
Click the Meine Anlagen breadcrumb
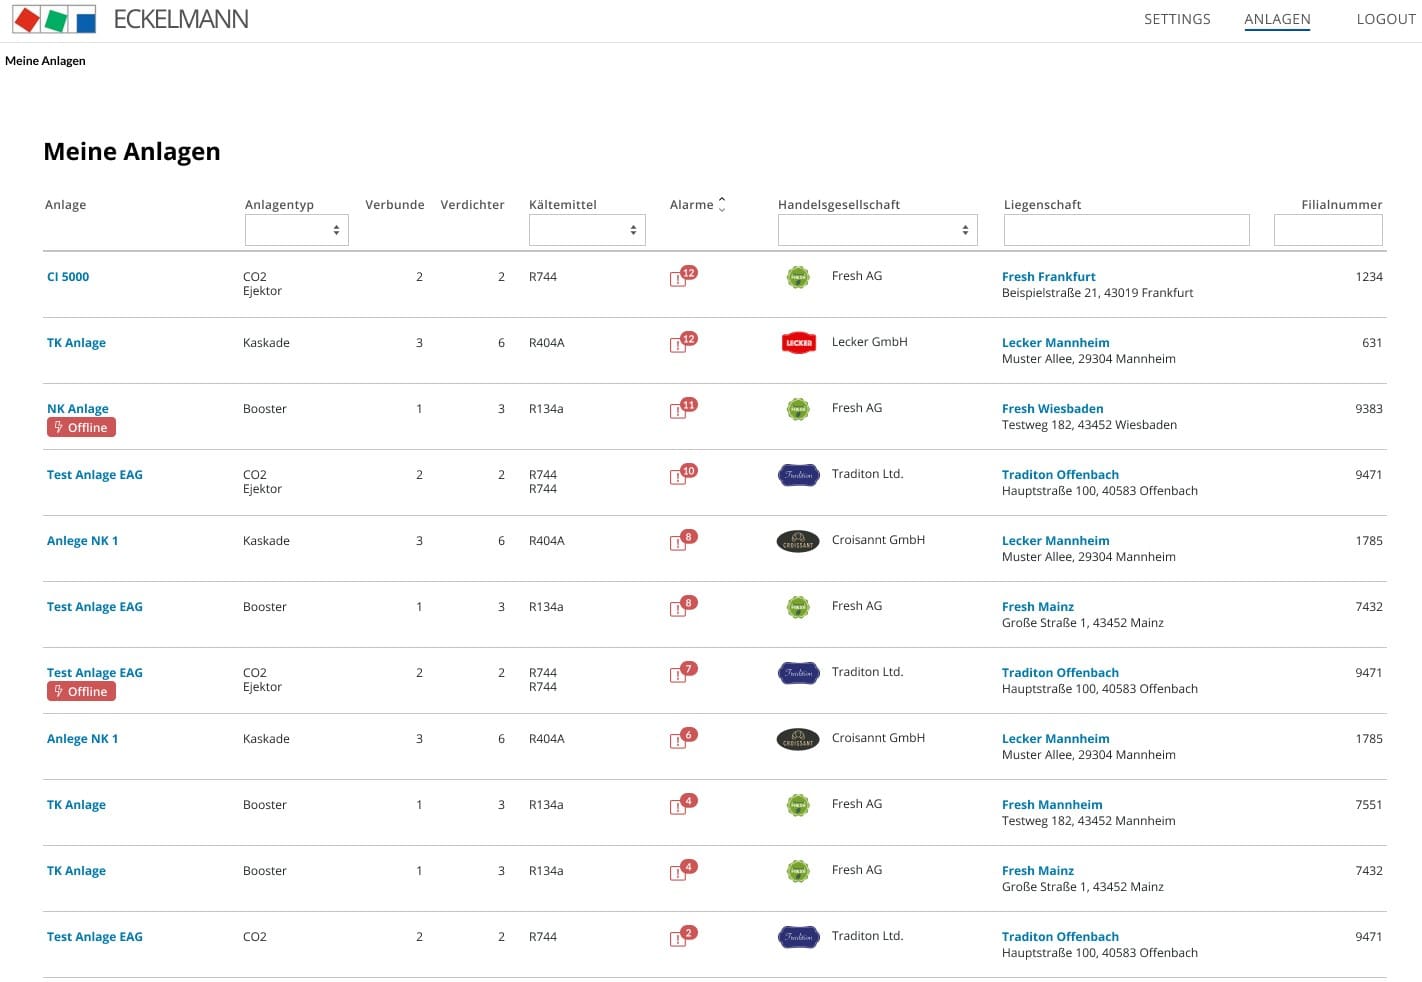click(x=45, y=61)
